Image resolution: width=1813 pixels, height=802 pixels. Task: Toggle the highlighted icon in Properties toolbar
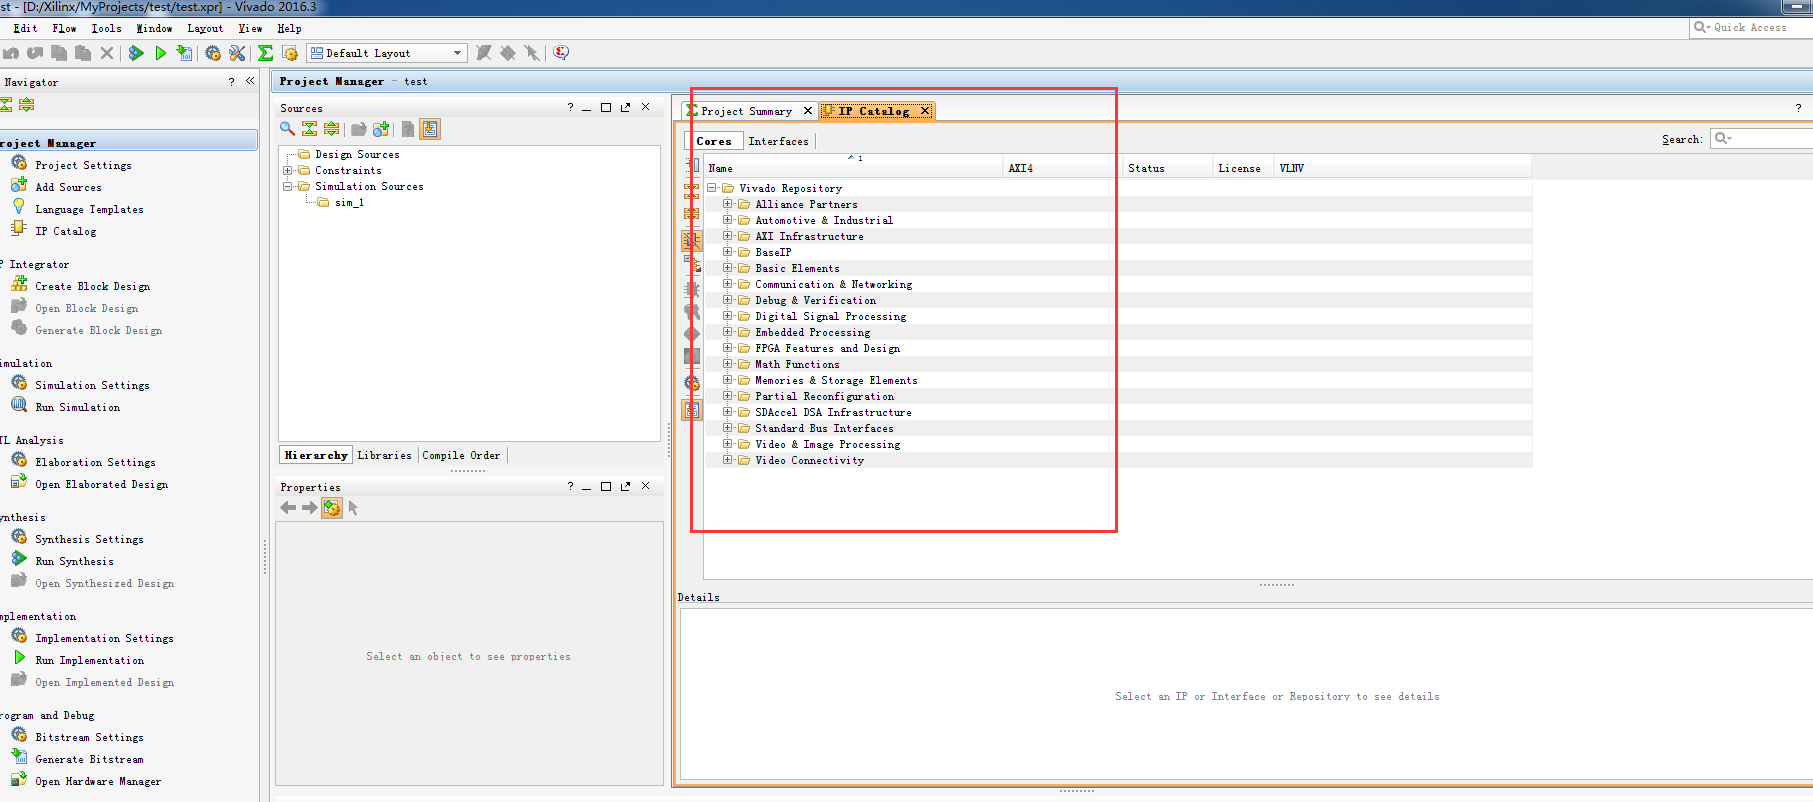[332, 508]
